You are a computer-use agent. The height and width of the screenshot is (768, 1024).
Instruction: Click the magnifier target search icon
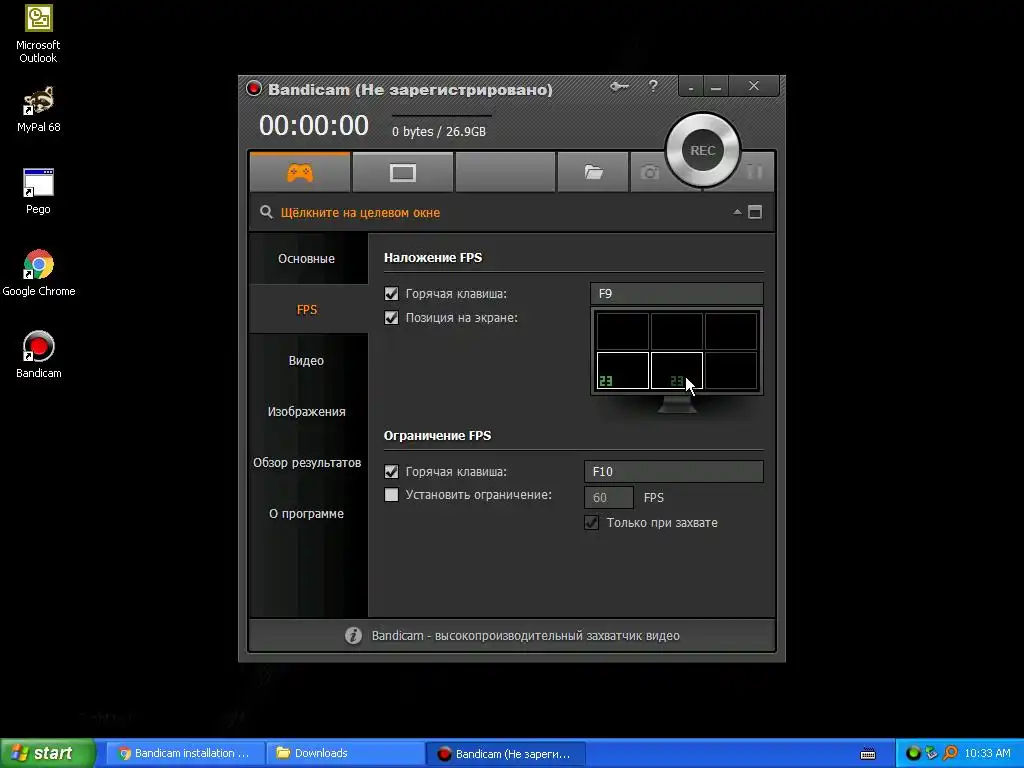pyautogui.click(x=266, y=212)
